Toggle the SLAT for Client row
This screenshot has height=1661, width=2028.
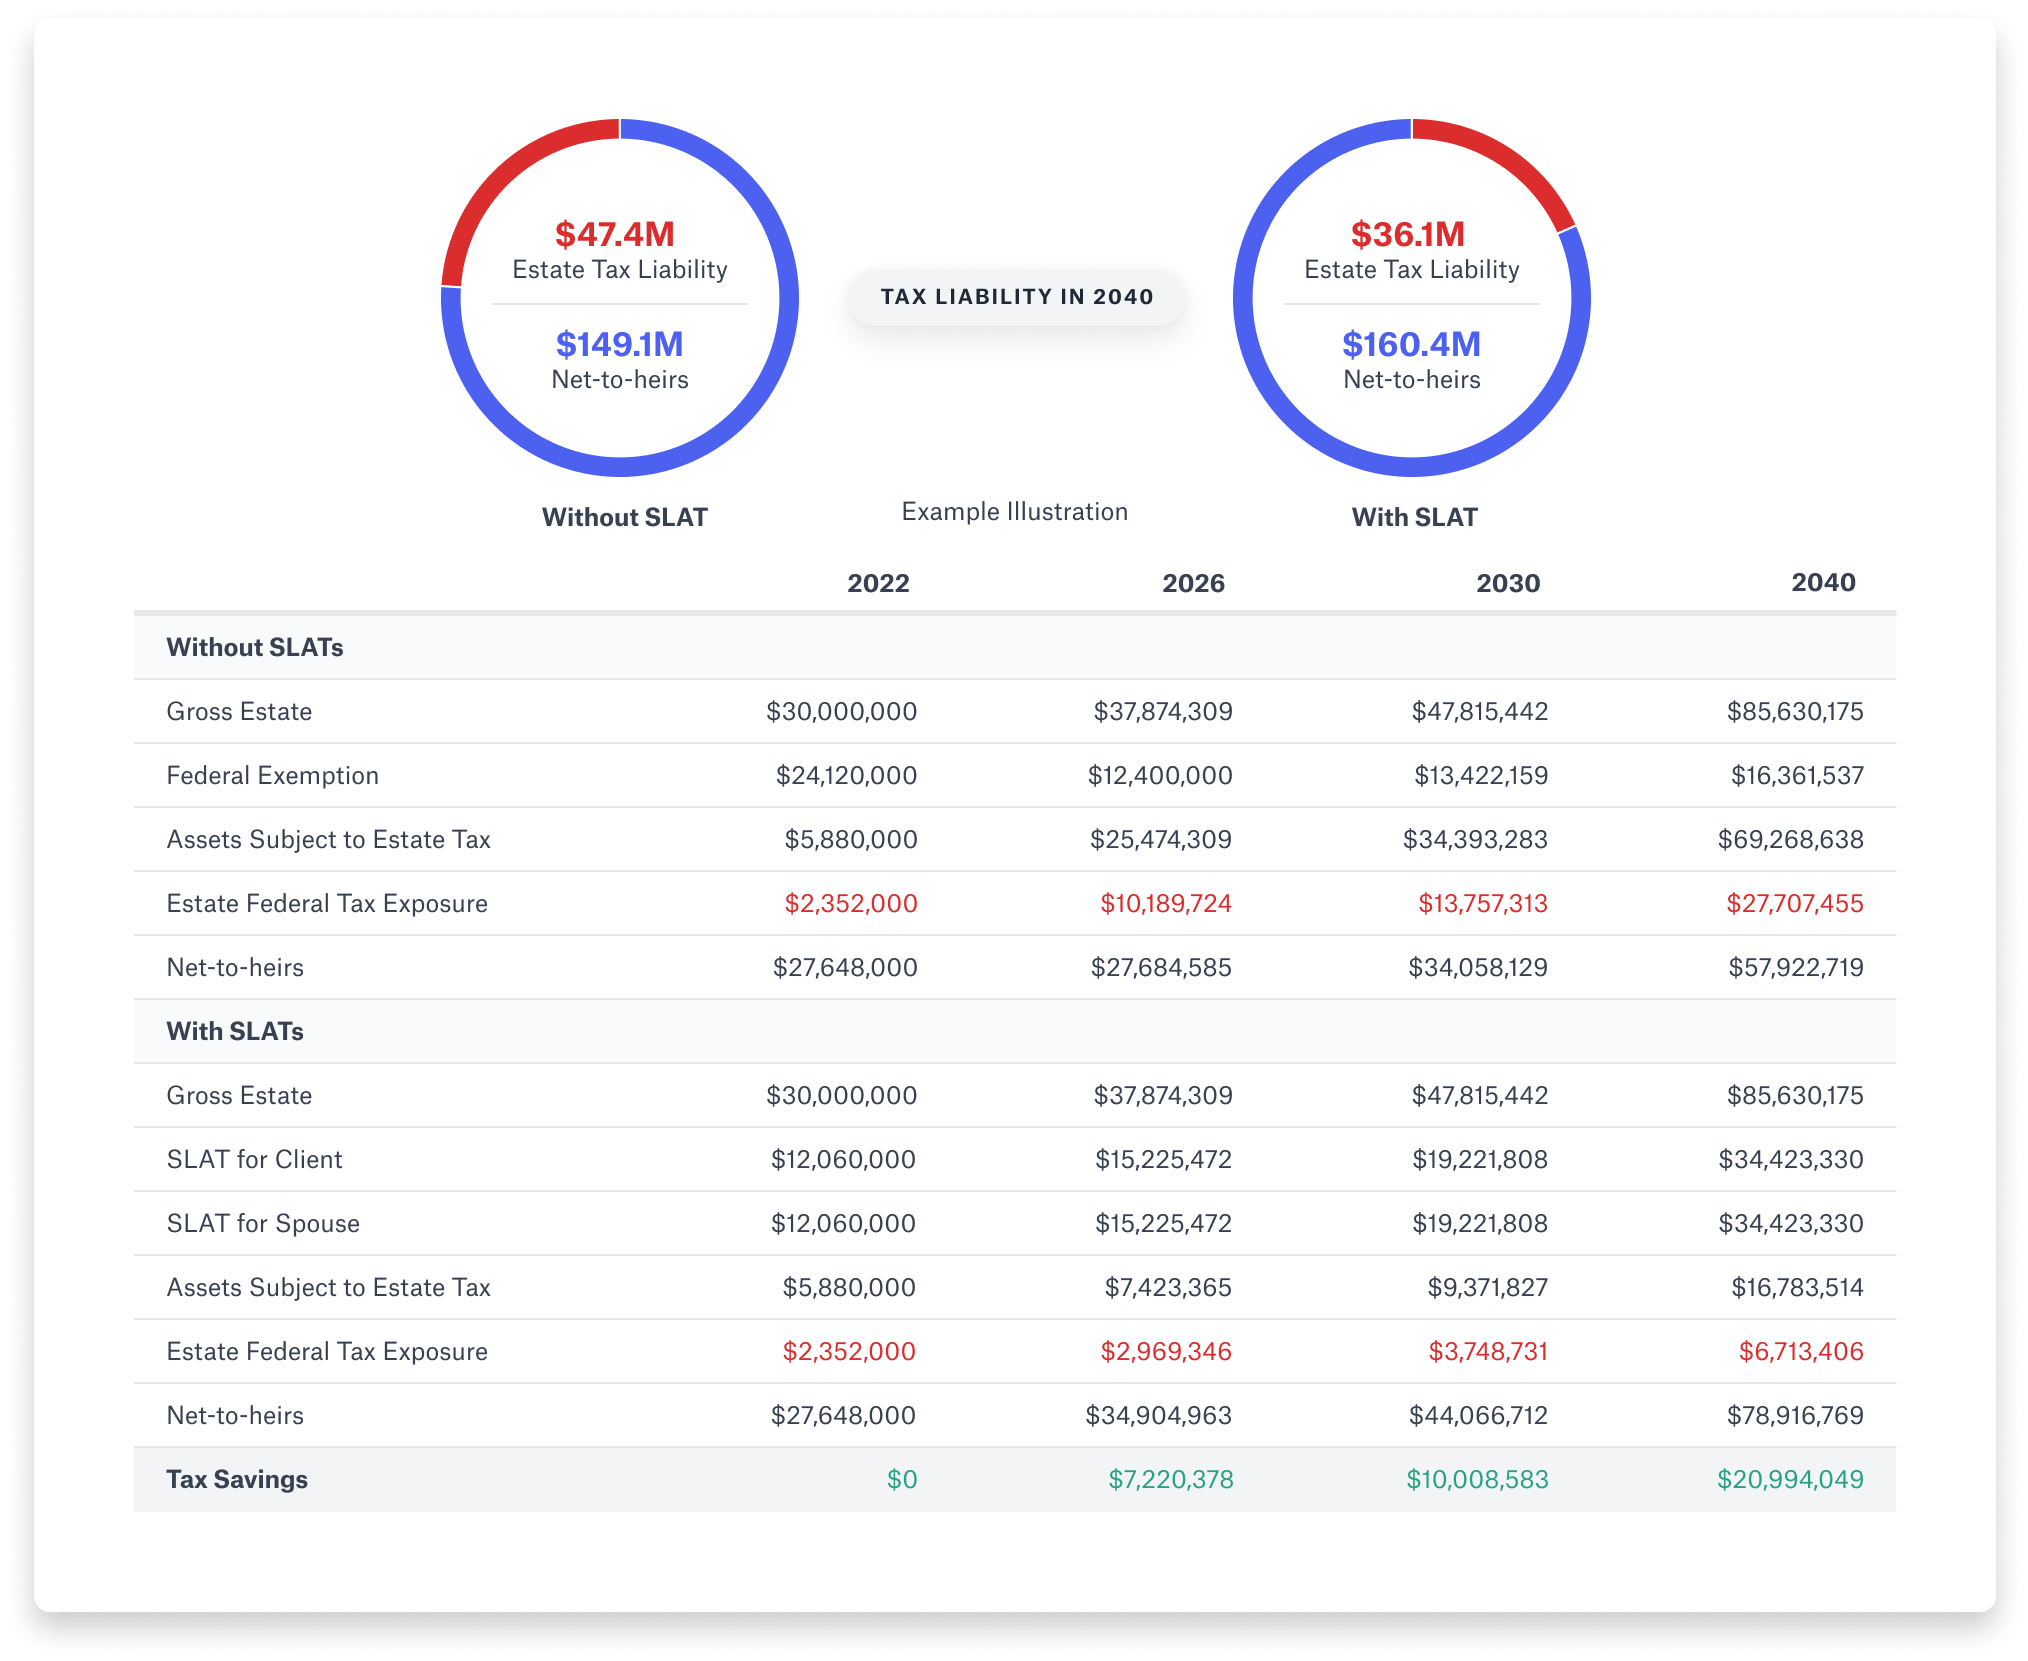(x=254, y=1159)
